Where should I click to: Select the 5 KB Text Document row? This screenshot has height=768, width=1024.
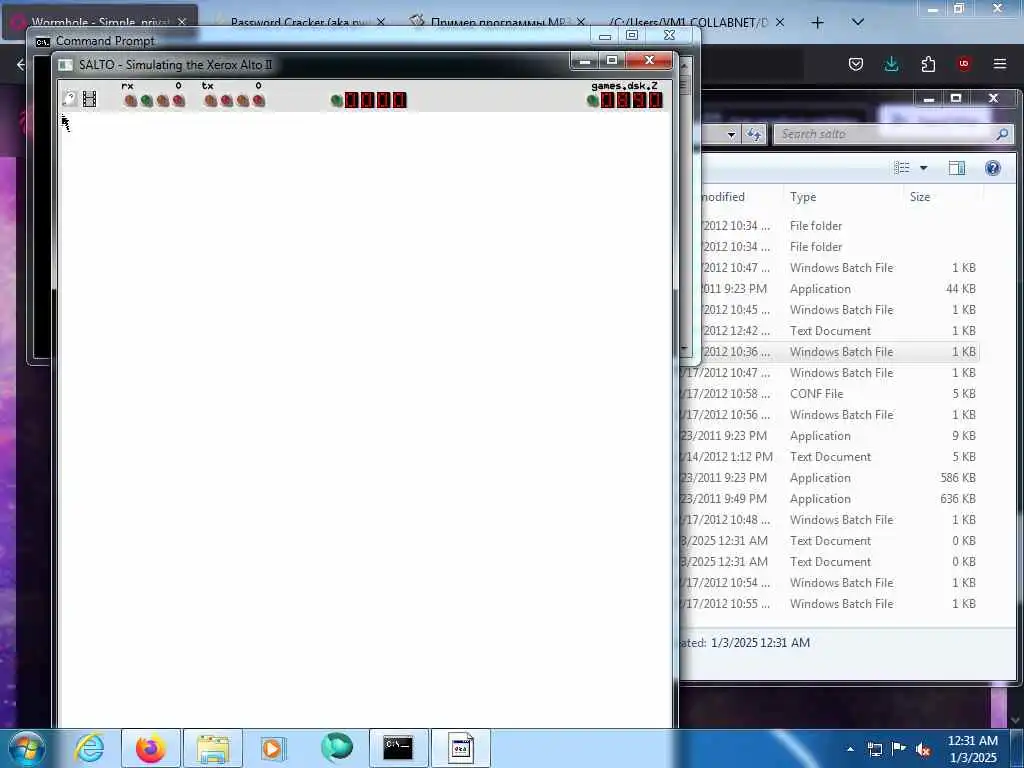pyautogui.click(x=829, y=456)
